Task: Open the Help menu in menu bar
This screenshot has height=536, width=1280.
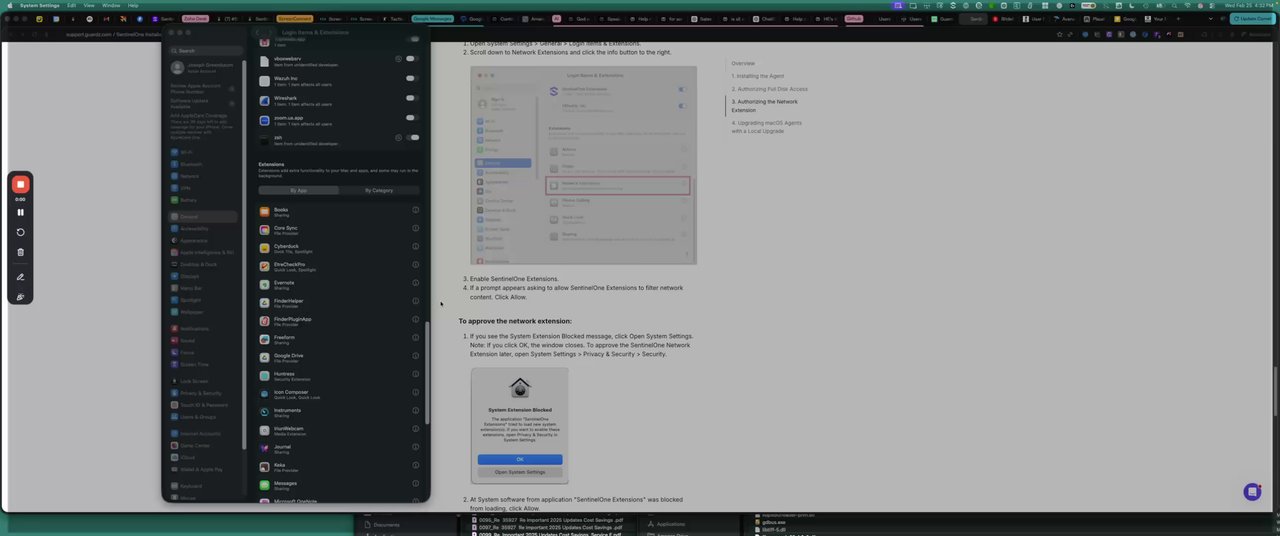Action: point(133,5)
